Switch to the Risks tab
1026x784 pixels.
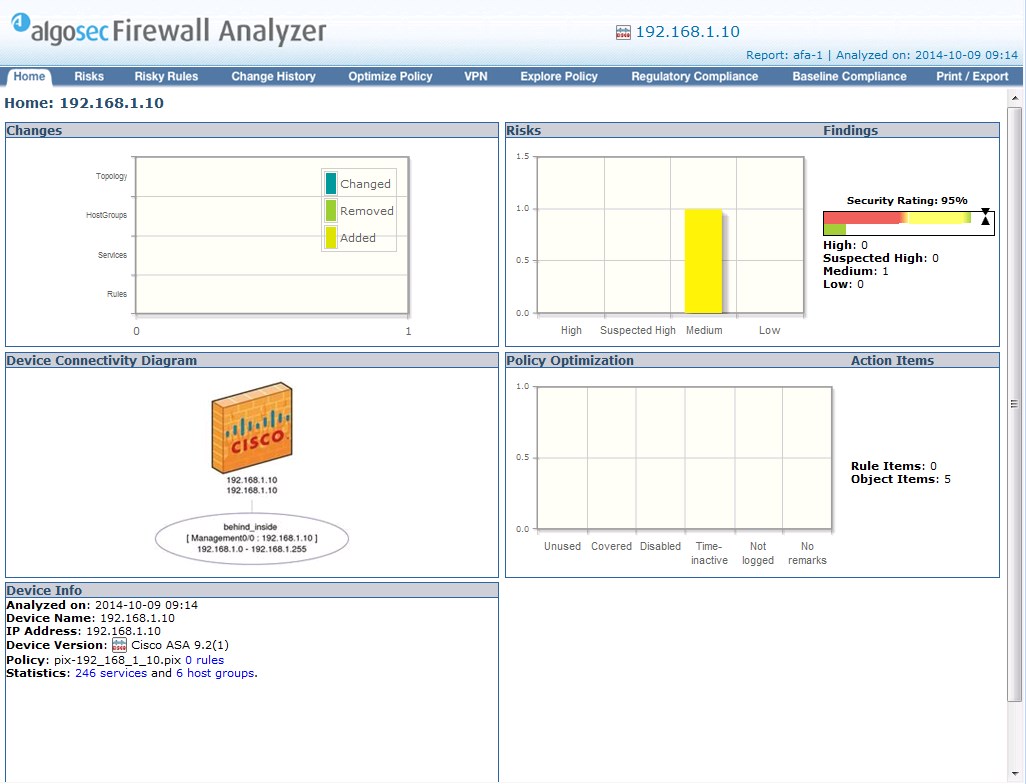point(89,76)
